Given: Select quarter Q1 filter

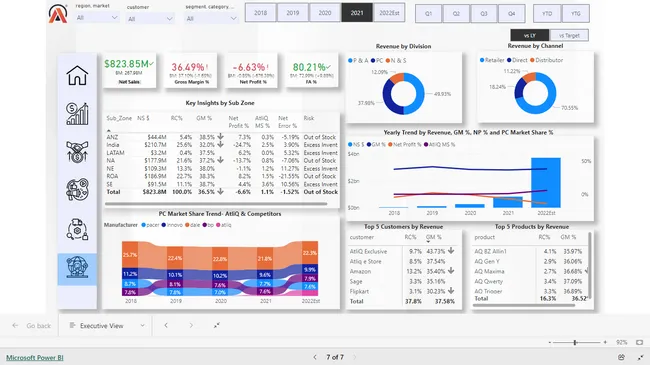Looking at the screenshot, I should [429, 13].
